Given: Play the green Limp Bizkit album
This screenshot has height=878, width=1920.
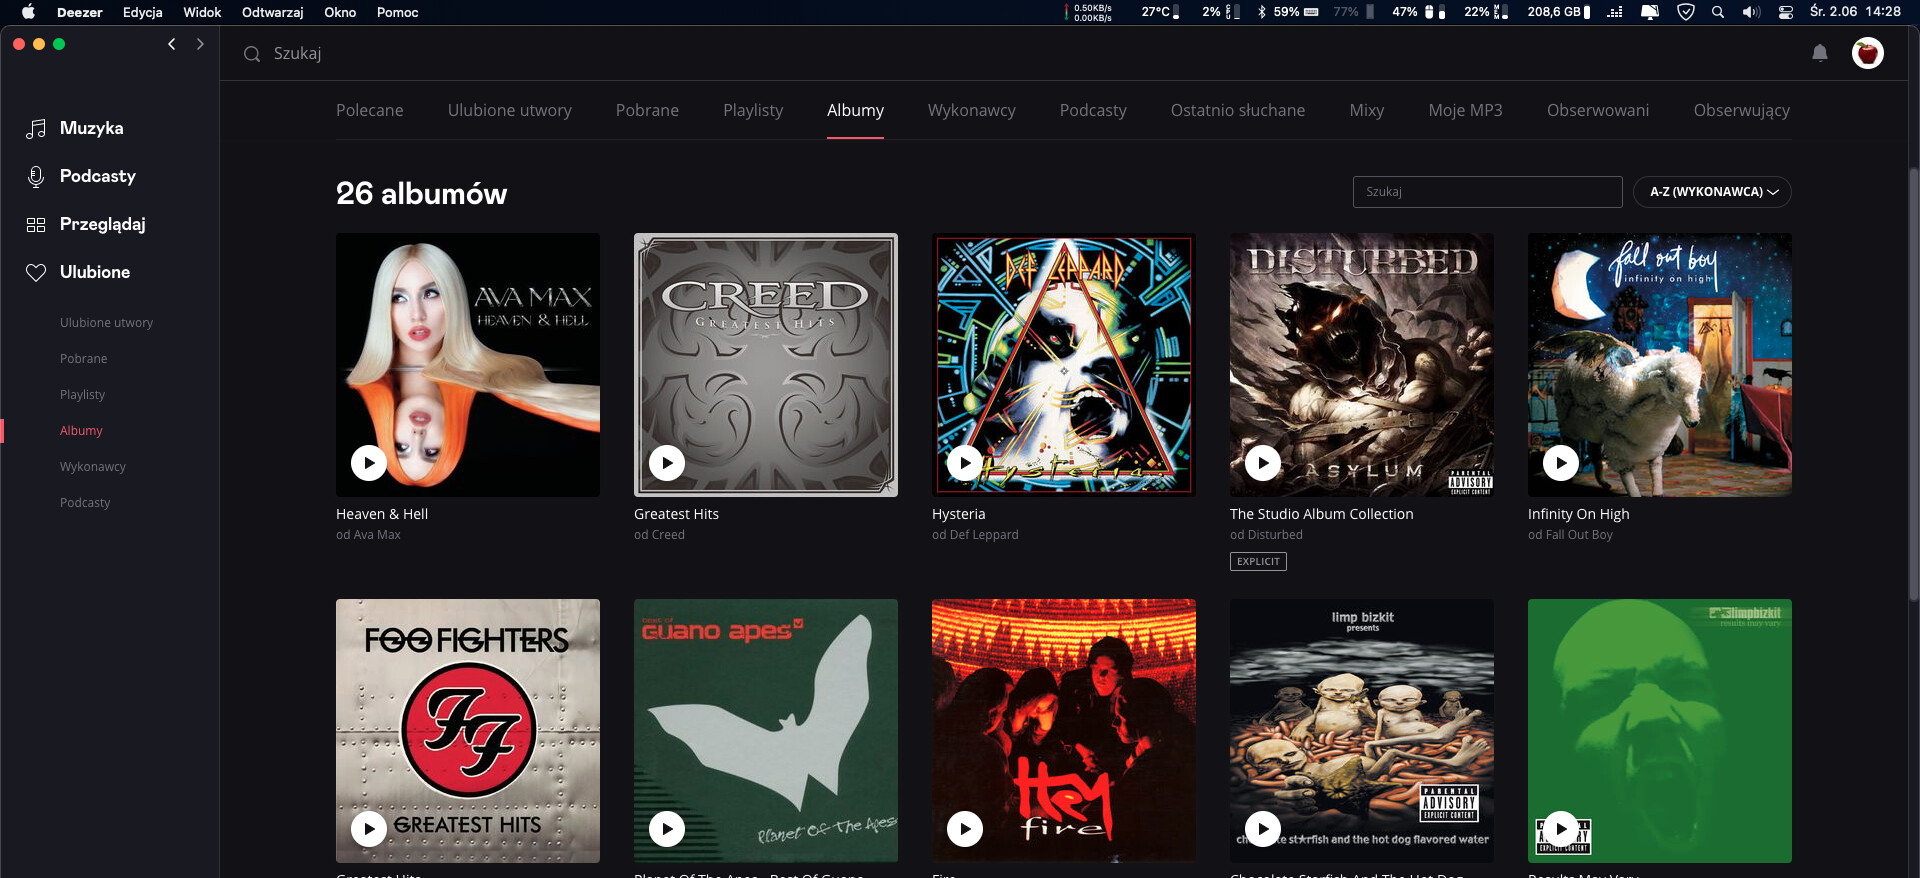Looking at the screenshot, I should click(1561, 828).
